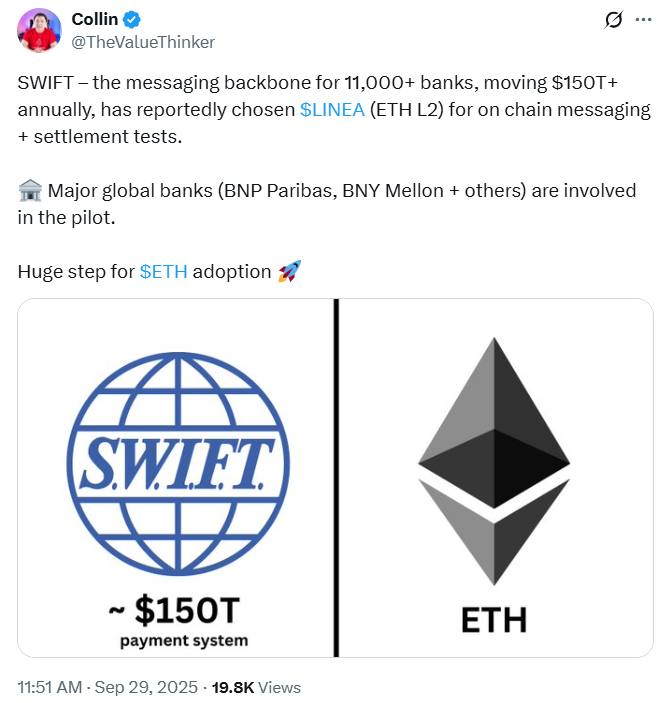Image resolution: width=672 pixels, height=703 pixels.
Task: Click the black divider line in image
Action: [336, 478]
